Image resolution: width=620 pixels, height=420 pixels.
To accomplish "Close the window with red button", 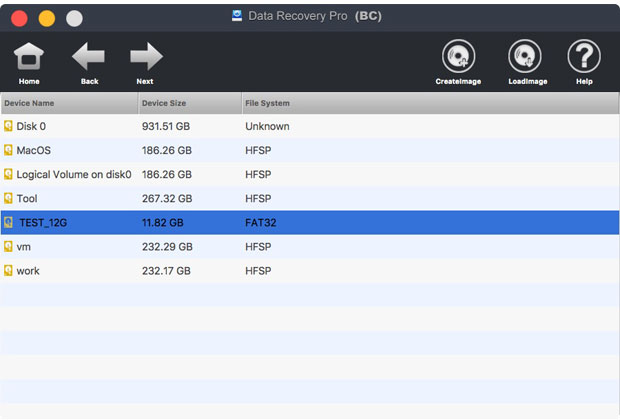I will tap(19, 18).
